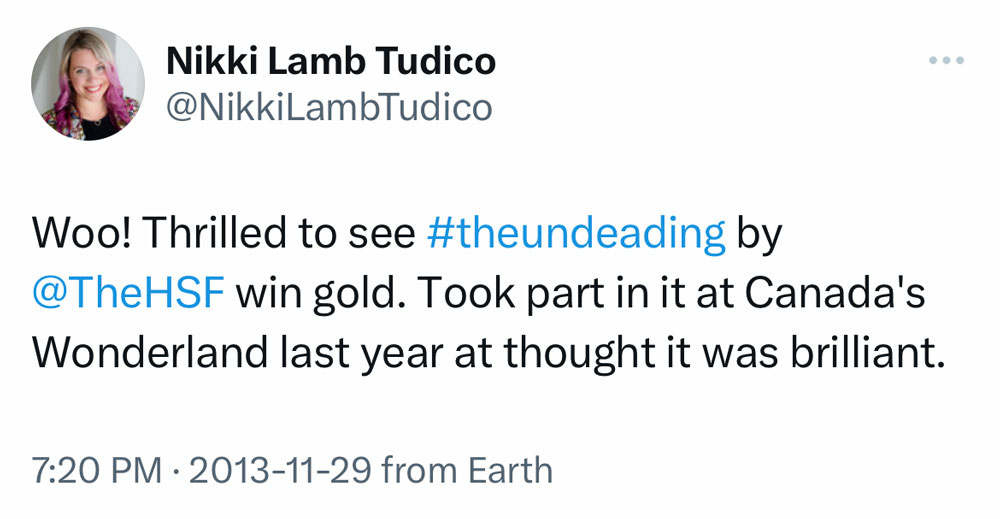The image size is (1000, 519).
Task: Click the "from Earth" source label
Action: click(x=467, y=470)
